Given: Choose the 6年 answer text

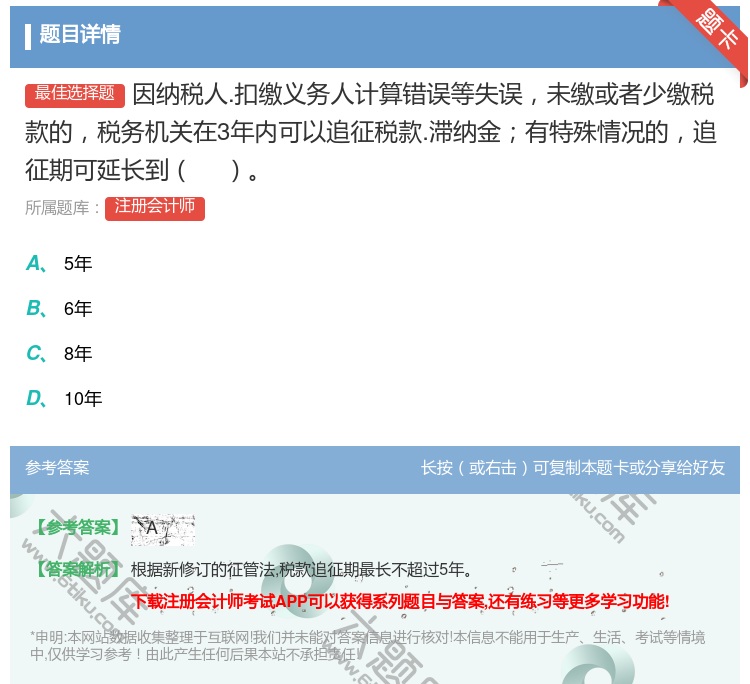Looking at the screenshot, I should (x=78, y=309).
